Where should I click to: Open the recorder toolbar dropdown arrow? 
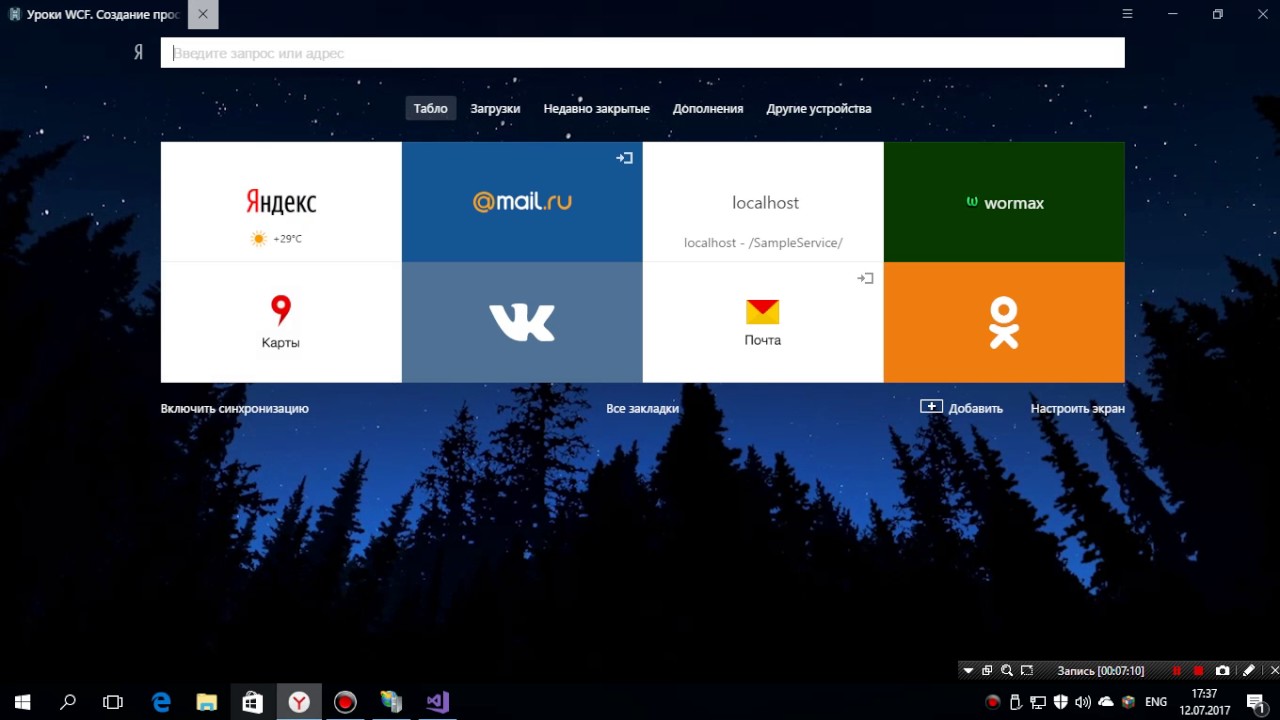click(x=967, y=671)
